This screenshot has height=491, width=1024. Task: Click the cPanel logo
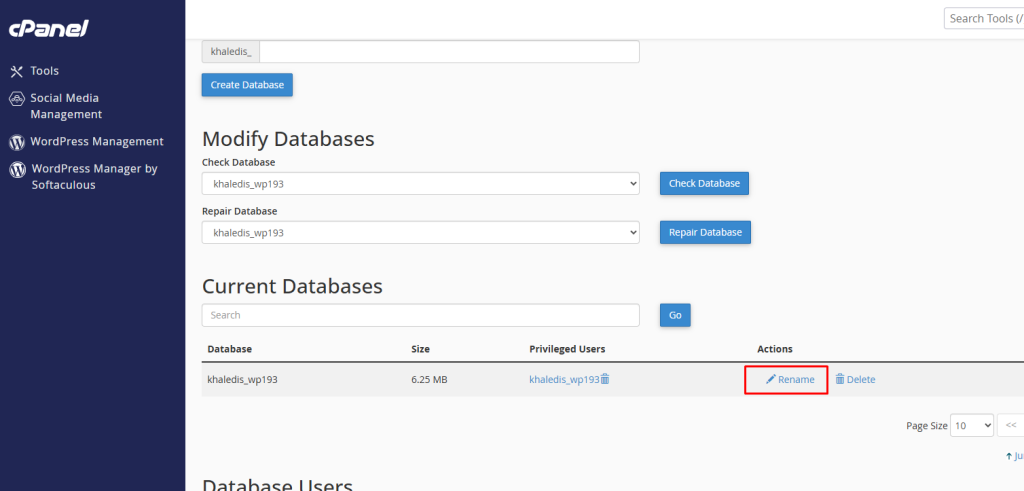tap(48, 29)
